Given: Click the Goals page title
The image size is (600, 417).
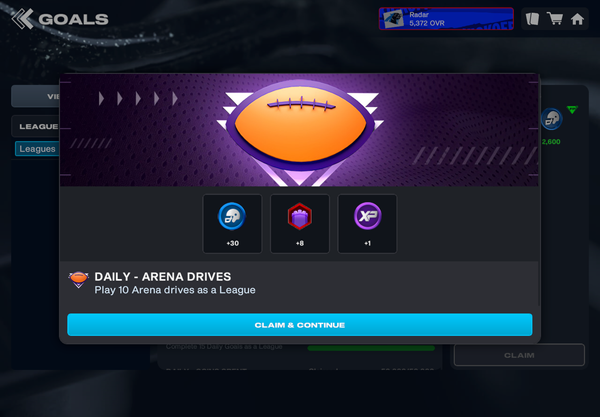Looking at the screenshot, I should click(73, 19).
